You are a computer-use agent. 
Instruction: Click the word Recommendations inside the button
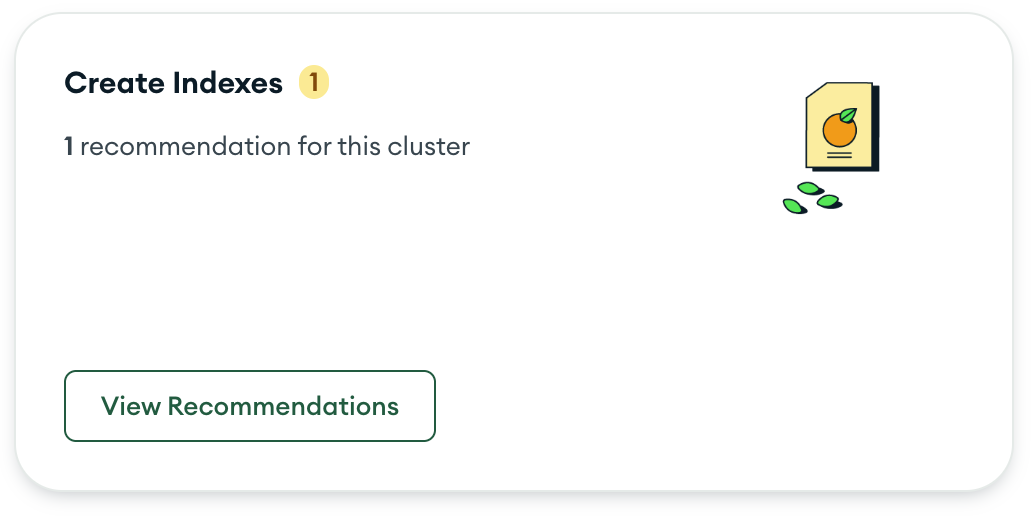tap(283, 406)
